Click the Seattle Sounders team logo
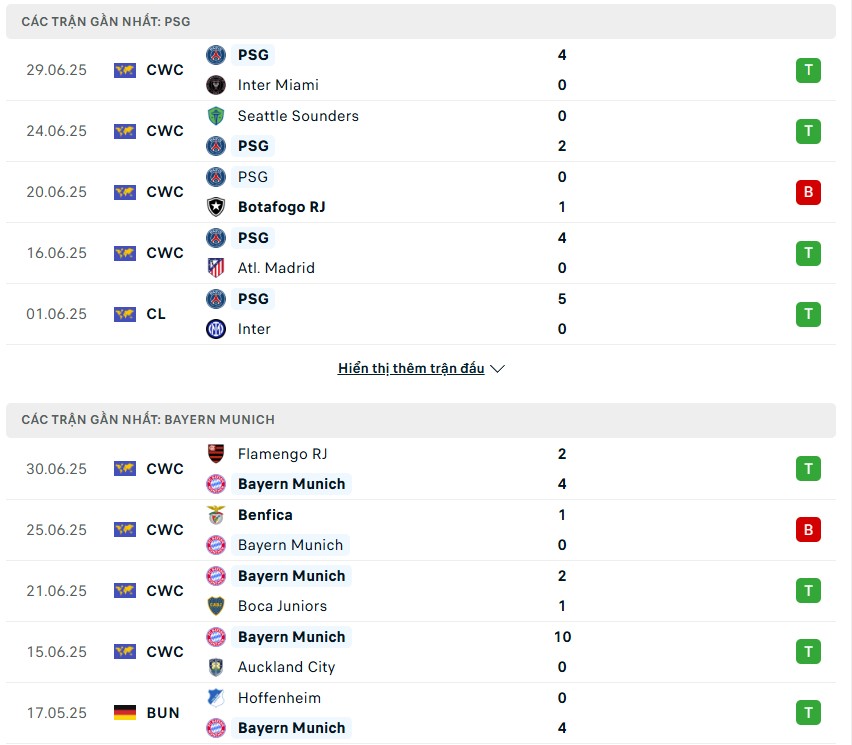The width and height of the screenshot is (852, 745). (216, 116)
